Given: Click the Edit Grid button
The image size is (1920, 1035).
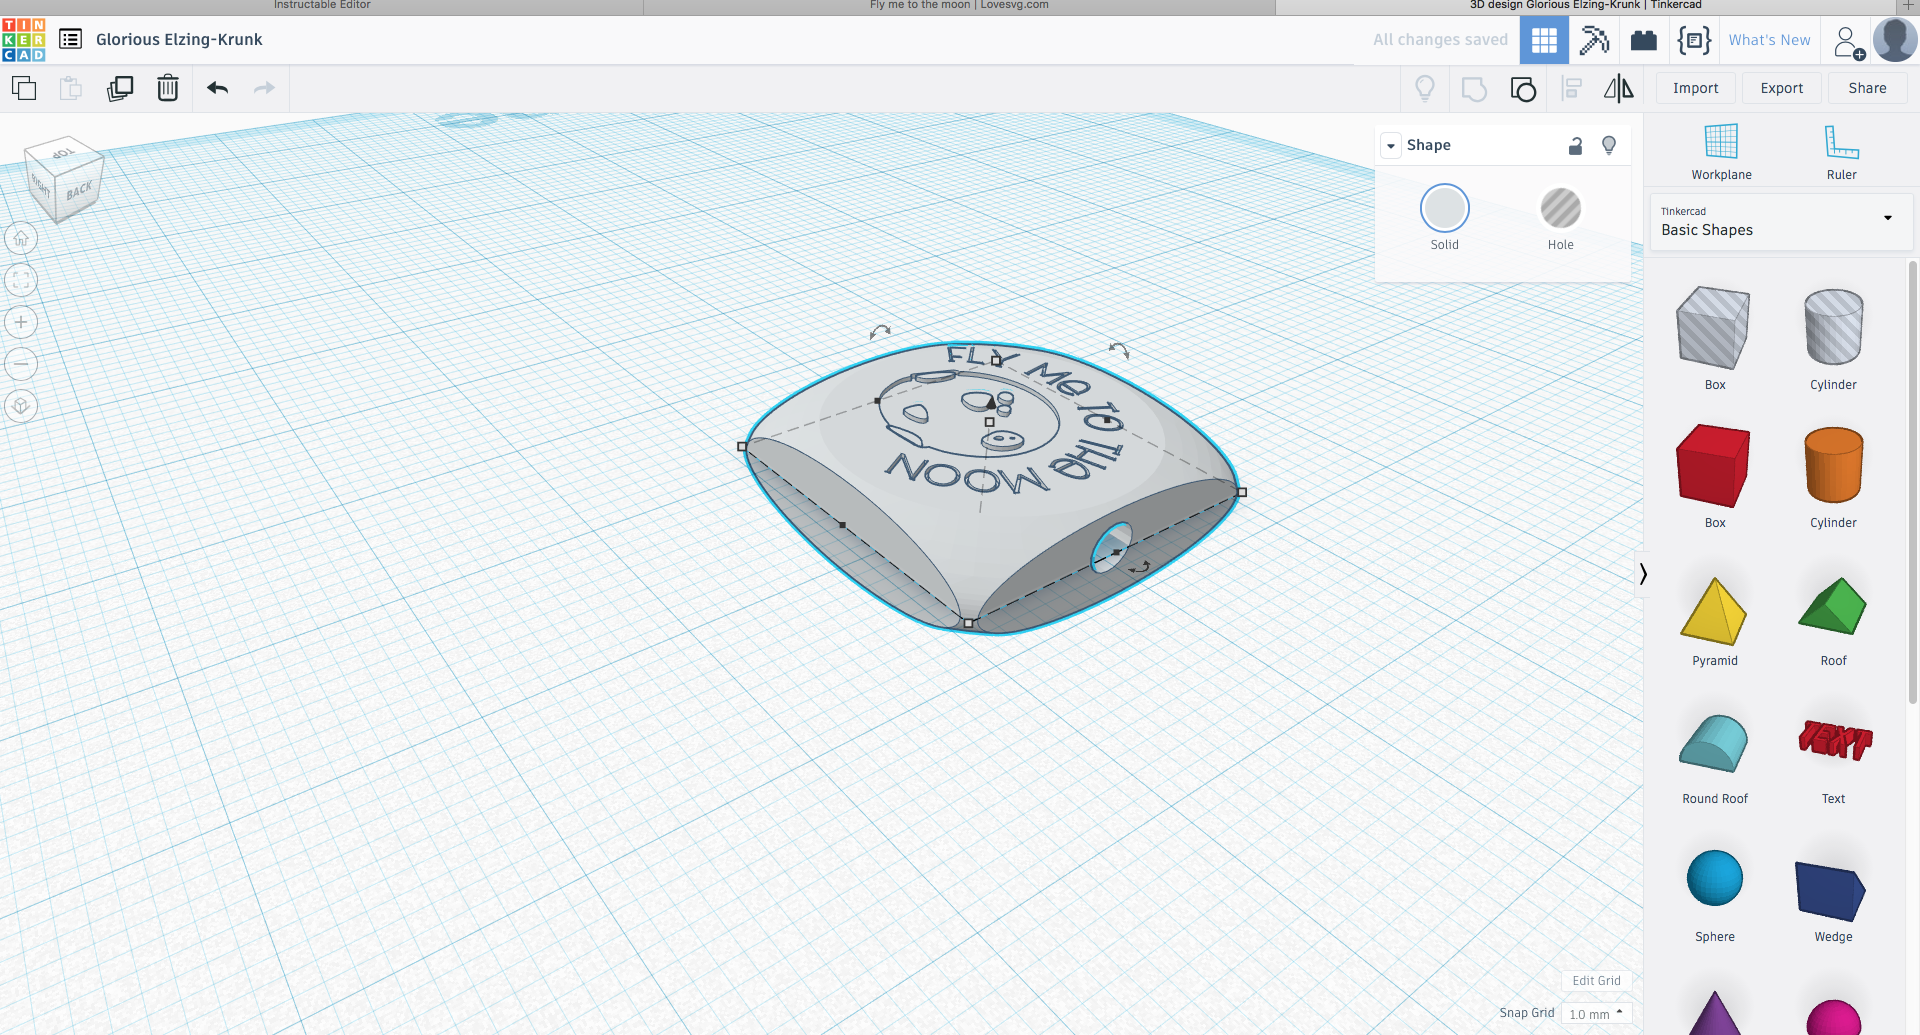Looking at the screenshot, I should click(x=1596, y=981).
